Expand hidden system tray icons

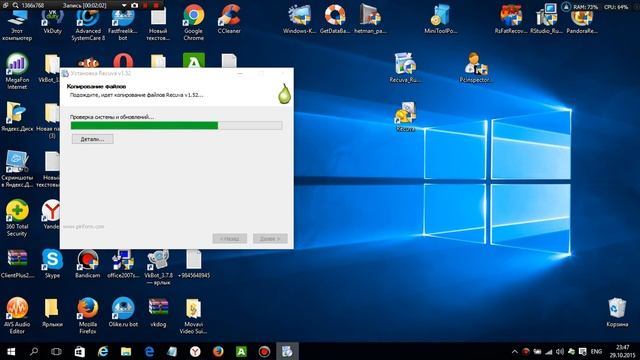[x=515, y=351]
